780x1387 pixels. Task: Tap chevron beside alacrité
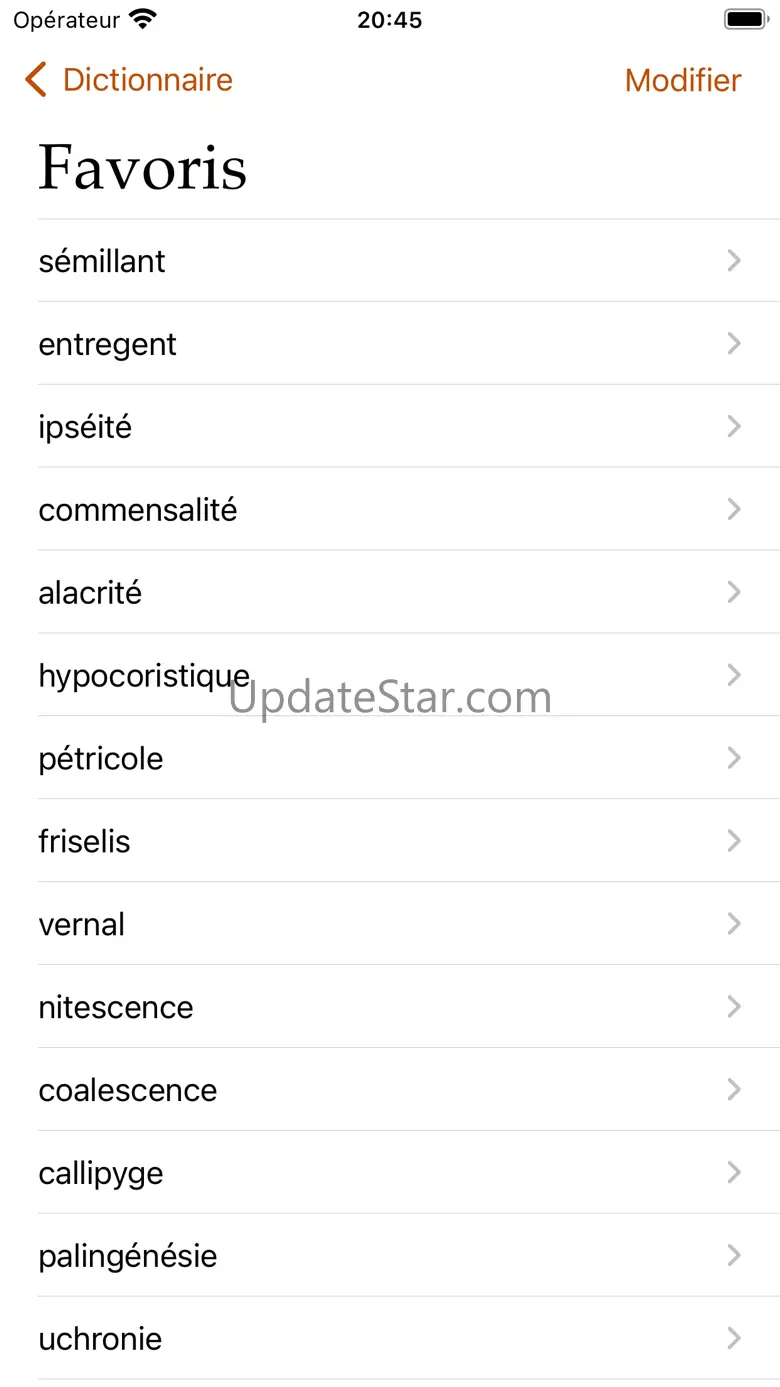[734, 593]
